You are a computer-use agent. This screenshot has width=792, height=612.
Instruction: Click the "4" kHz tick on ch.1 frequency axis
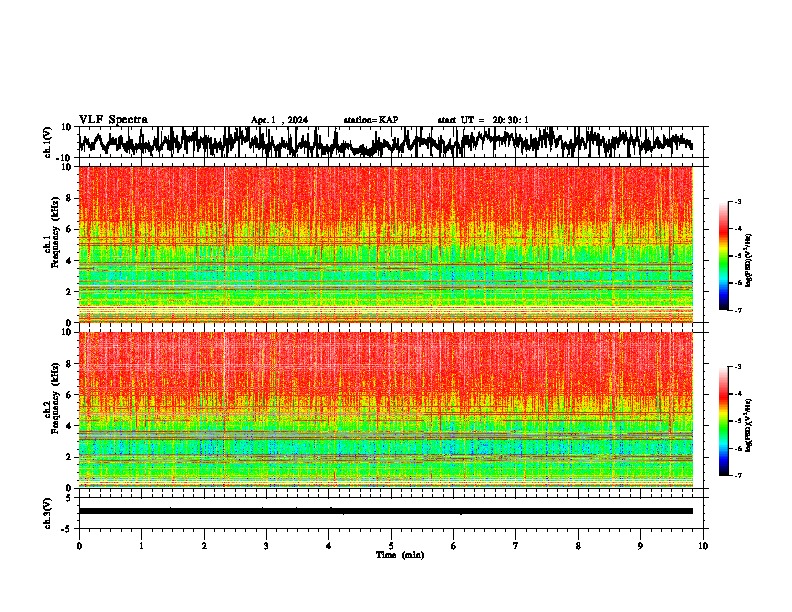pyautogui.click(x=69, y=261)
